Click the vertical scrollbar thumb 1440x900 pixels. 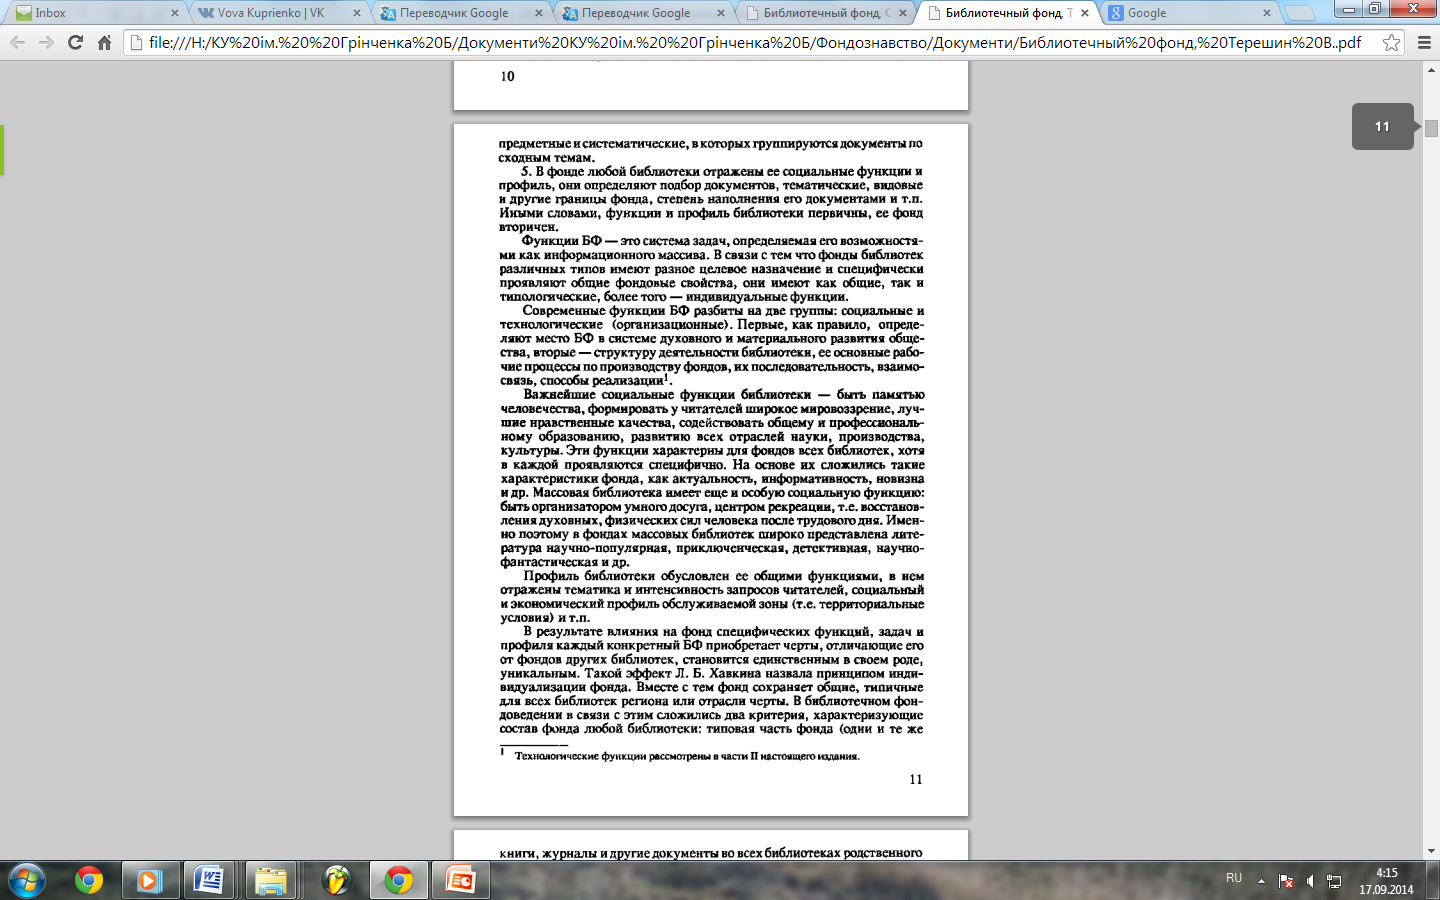pyautogui.click(x=1432, y=128)
